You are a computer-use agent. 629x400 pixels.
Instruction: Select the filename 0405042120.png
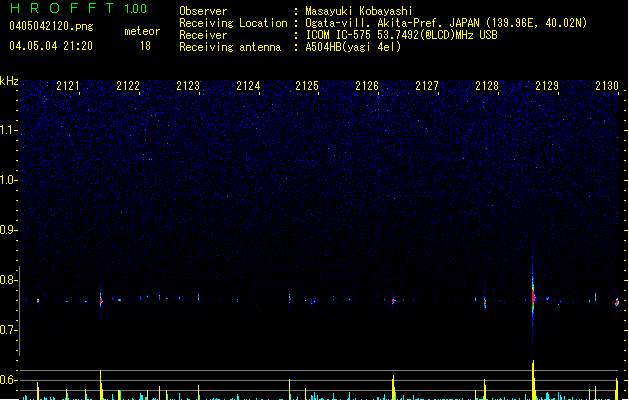(51, 26)
